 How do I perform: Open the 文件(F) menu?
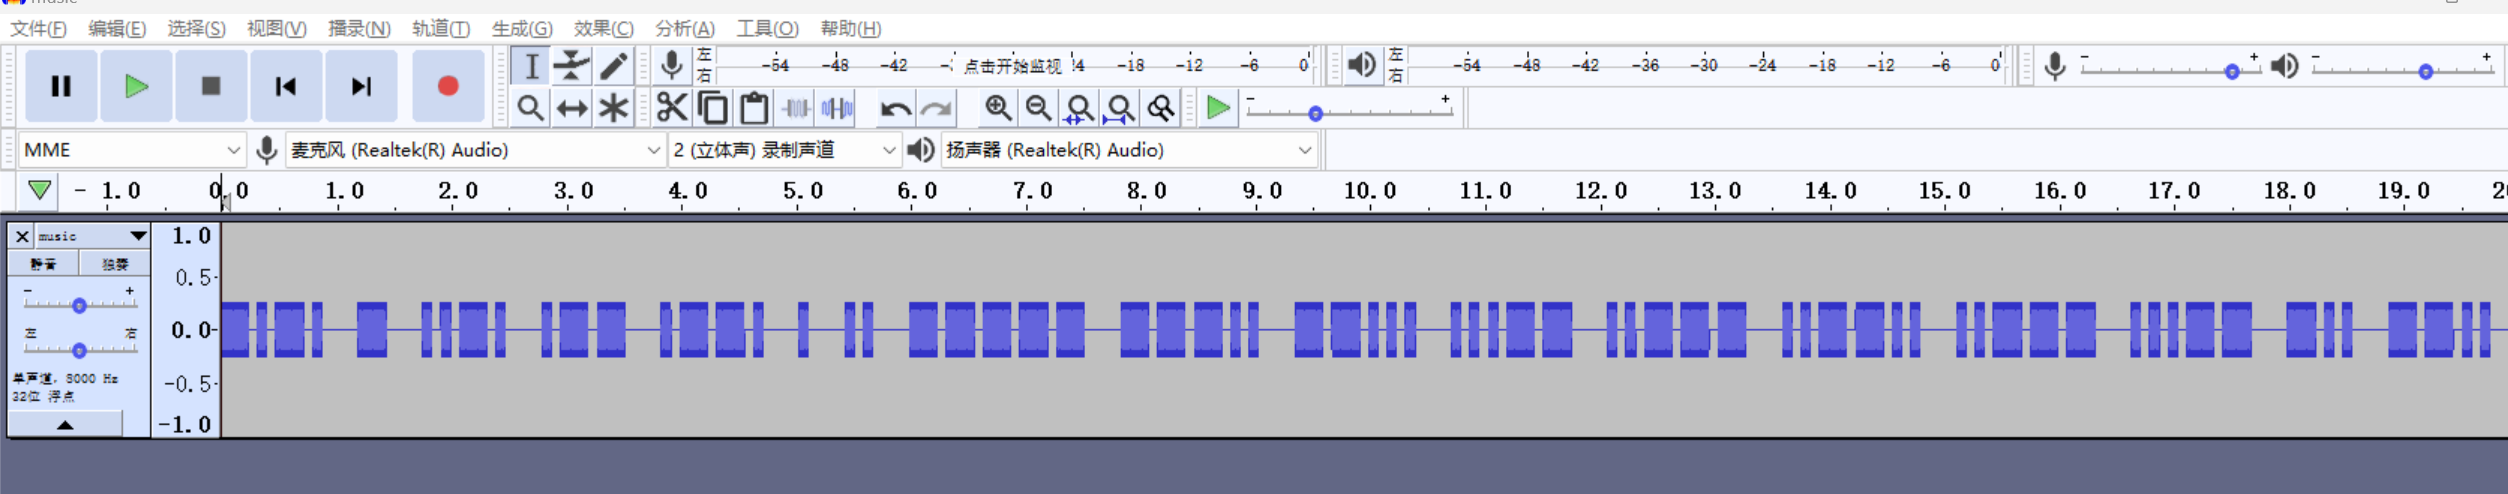[38, 28]
